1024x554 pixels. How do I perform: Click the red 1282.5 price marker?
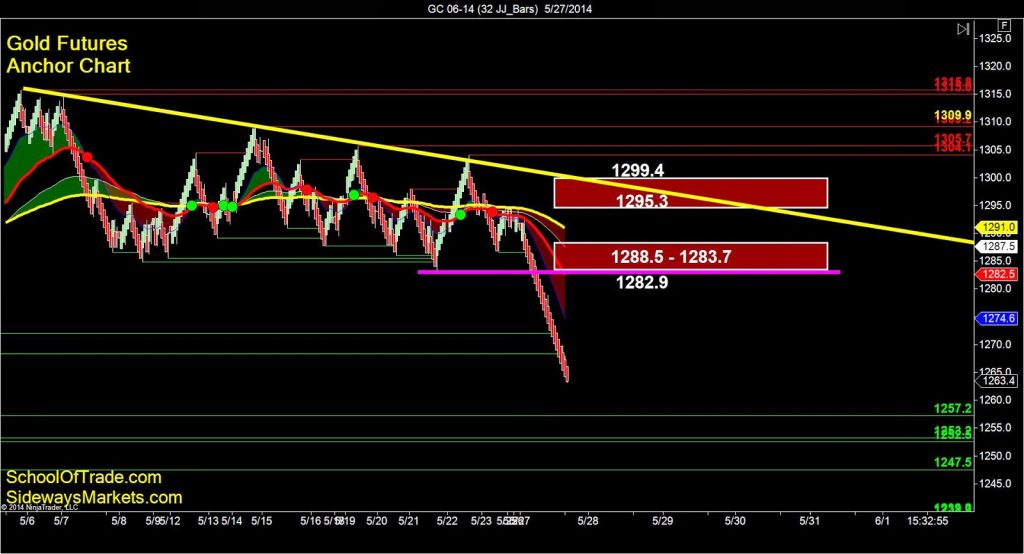(997, 274)
